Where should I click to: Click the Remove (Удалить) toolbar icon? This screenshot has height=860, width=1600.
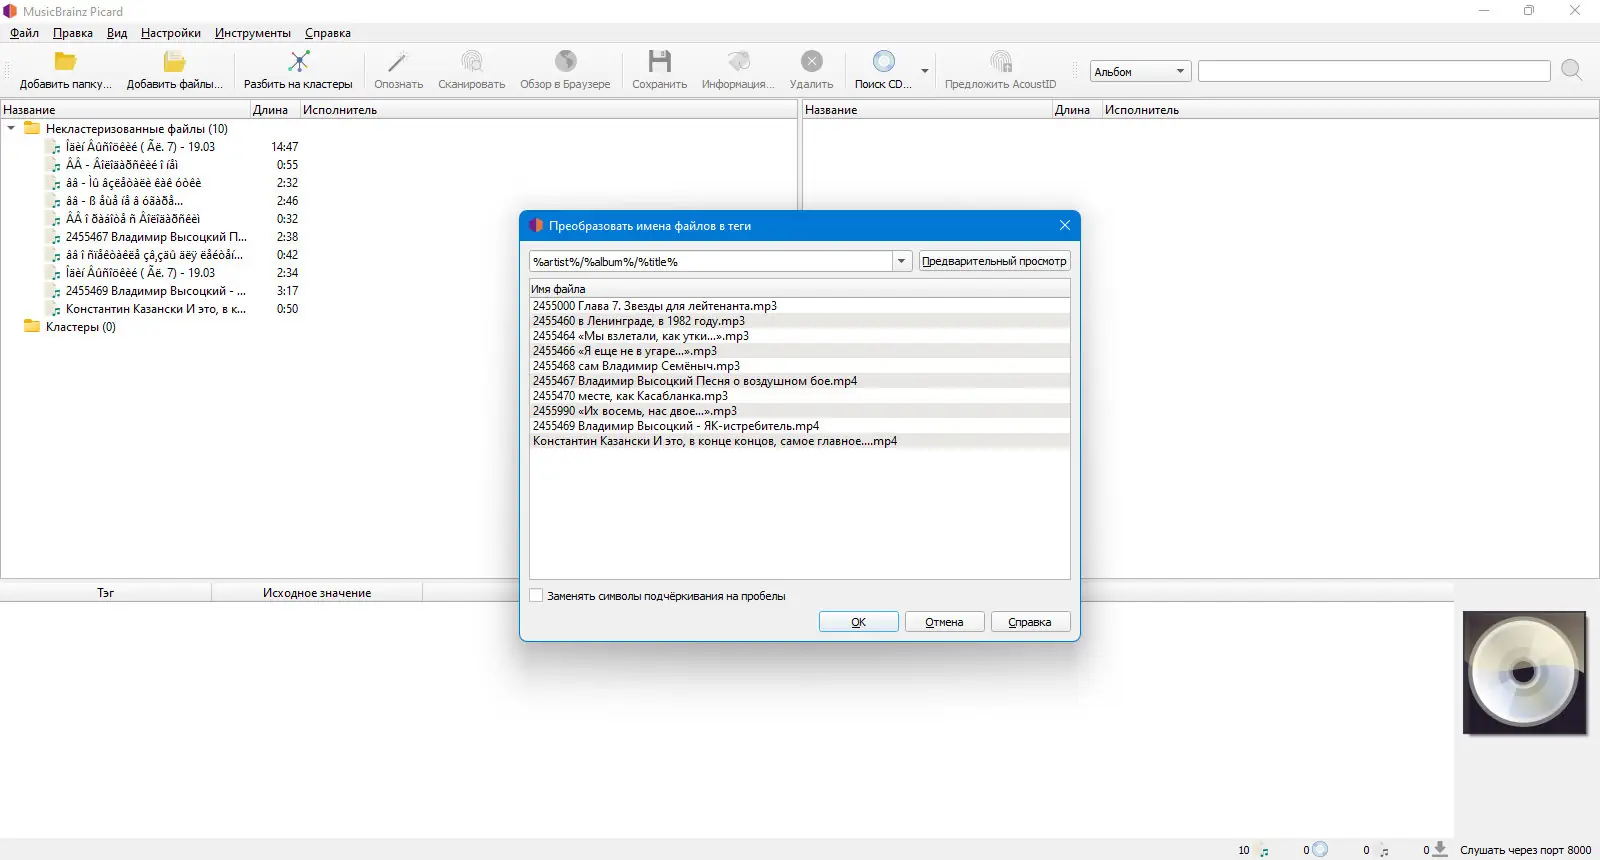(x=812, y=62)
